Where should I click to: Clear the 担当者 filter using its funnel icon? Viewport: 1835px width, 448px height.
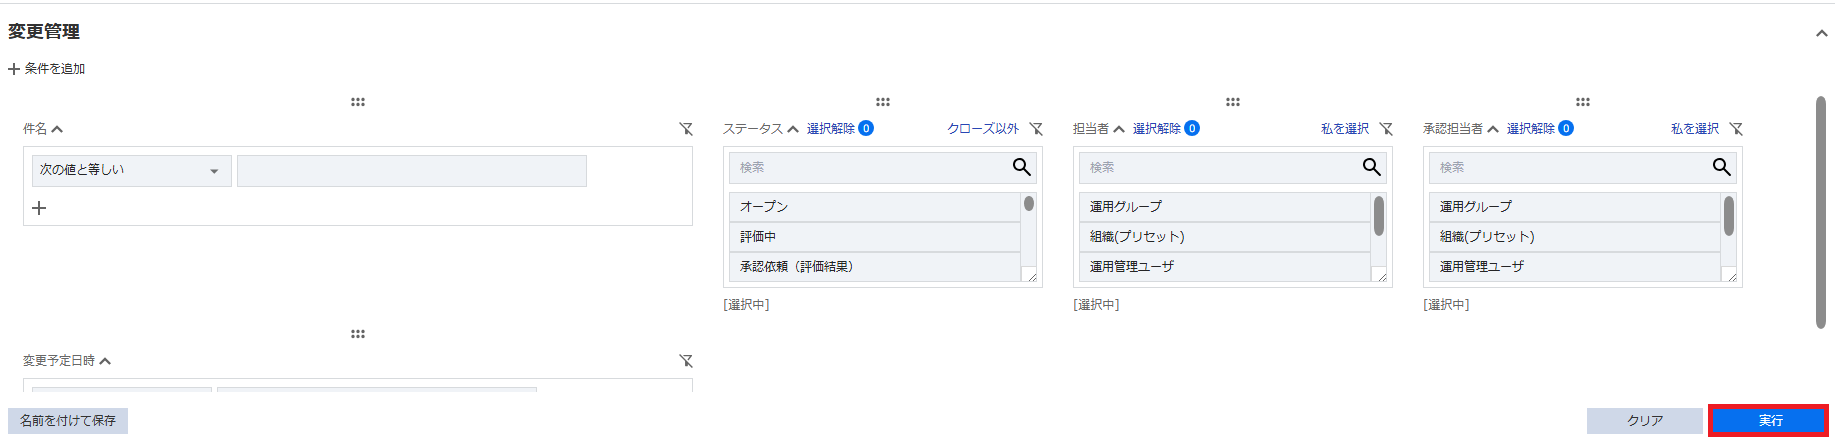click(x=1386, y=129)
